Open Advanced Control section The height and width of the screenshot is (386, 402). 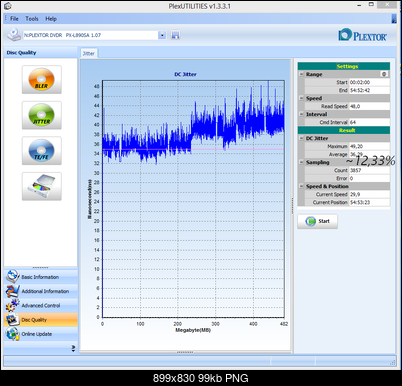pos(40,305)
